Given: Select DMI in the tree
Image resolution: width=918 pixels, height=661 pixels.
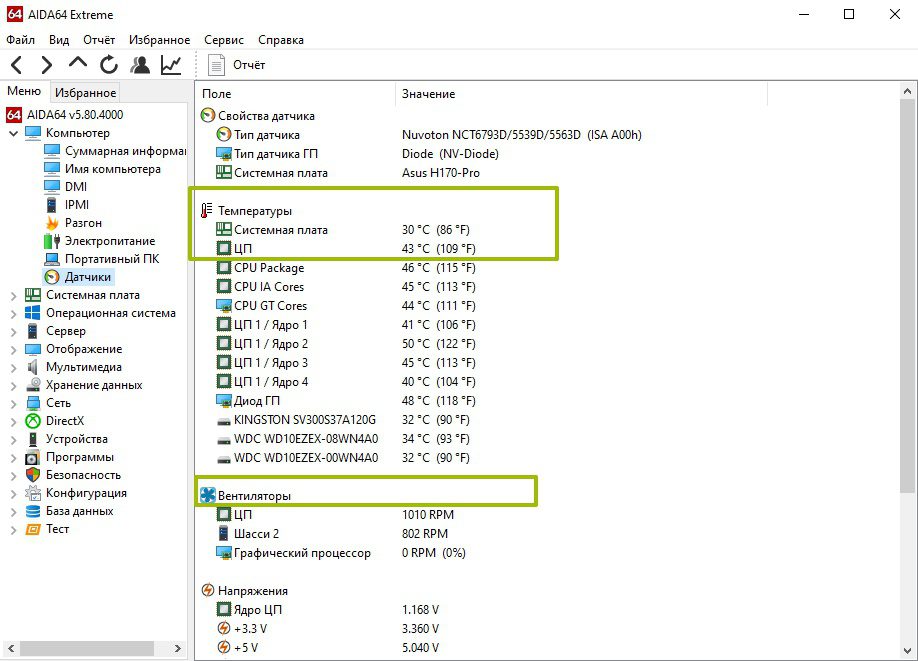Looking at the screenshot, I should coord(76,187).
